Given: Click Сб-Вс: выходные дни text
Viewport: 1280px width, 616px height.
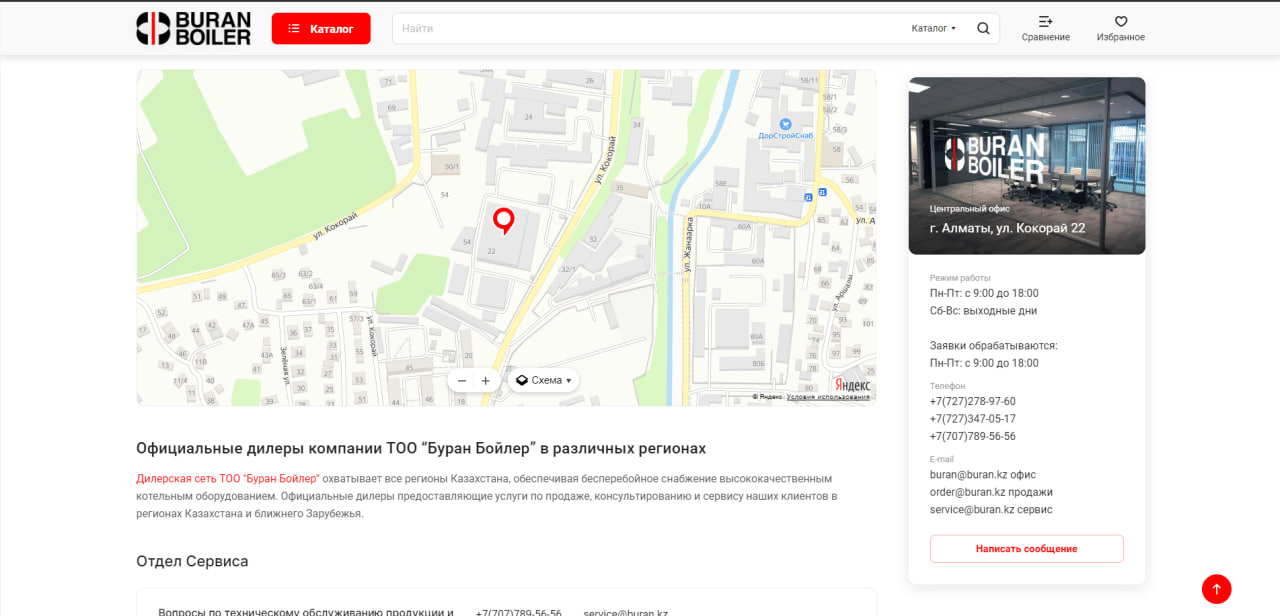Looking at the screenshot, I should tap(983, 311).
